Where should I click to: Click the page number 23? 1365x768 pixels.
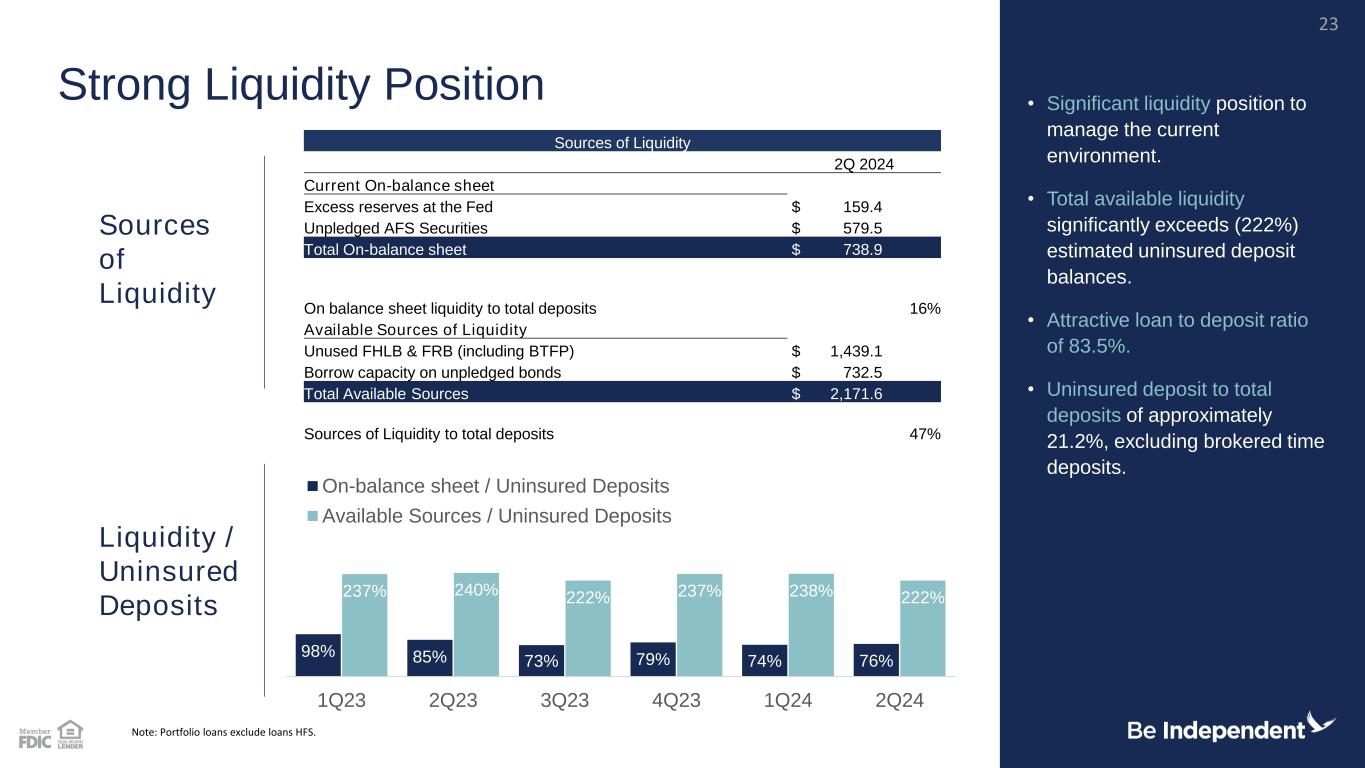tap(1328, 24)
